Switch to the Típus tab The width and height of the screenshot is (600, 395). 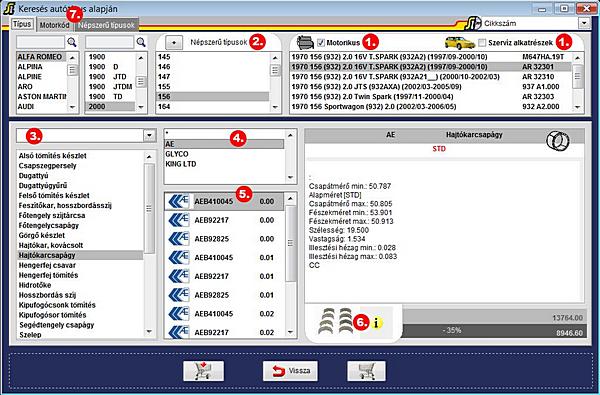[x=22, y=24]
